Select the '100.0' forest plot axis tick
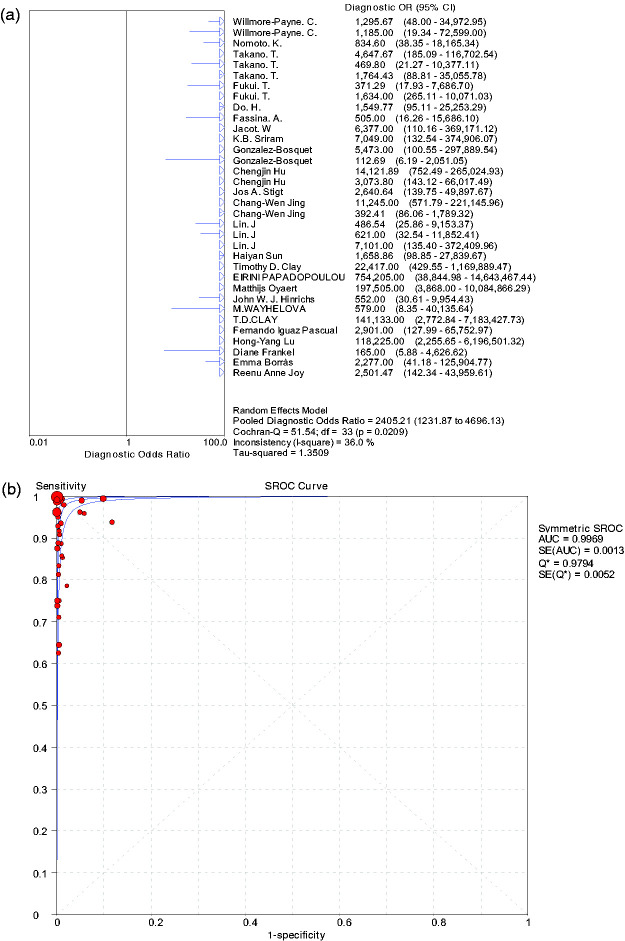The width and height of the screenshot is (625, 941). [216, 443]
